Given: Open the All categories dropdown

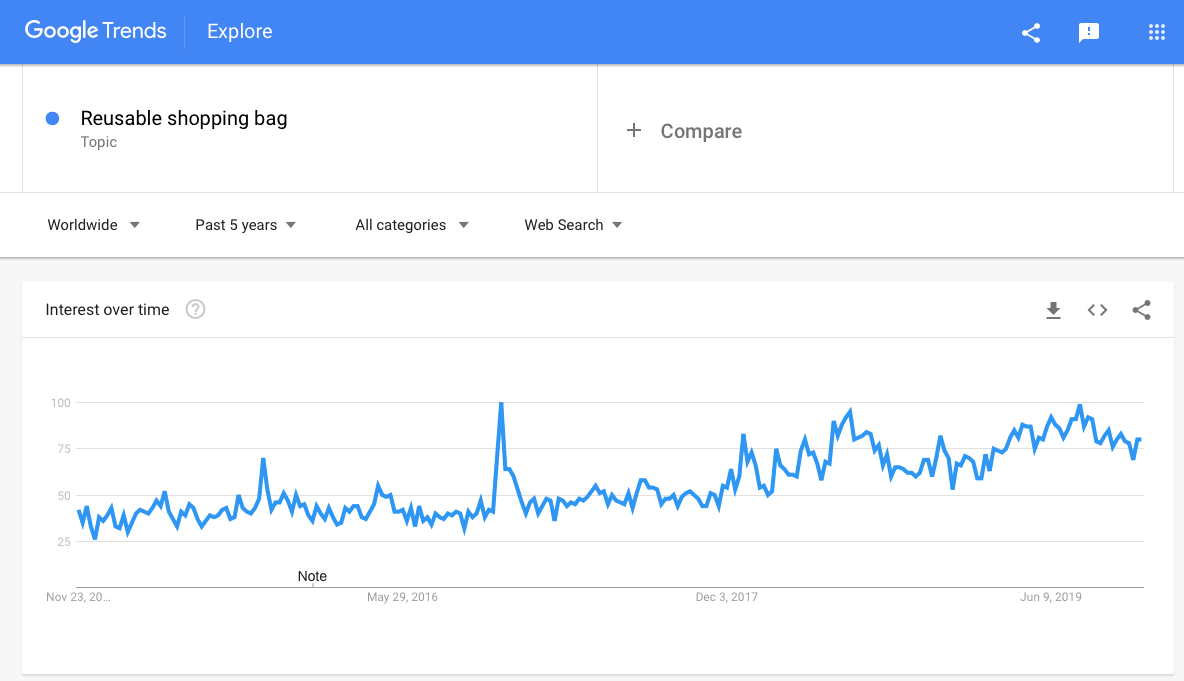Looking at the screenshot, I should 411,225.
